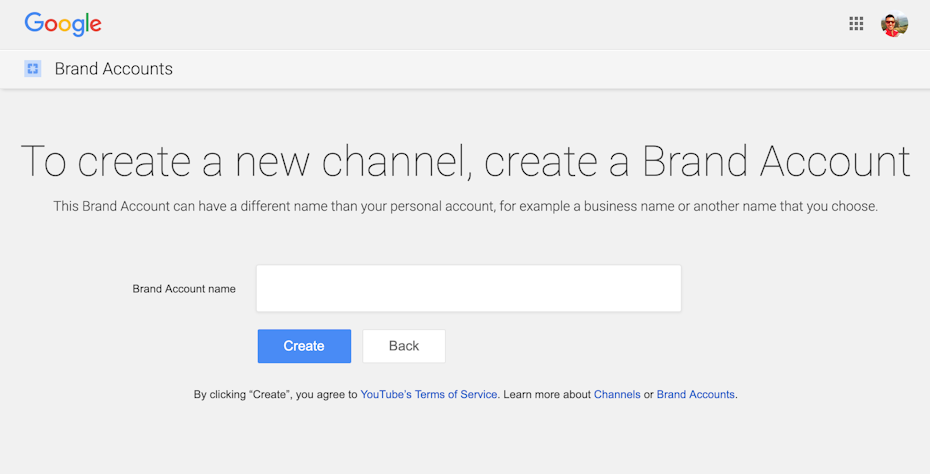The width and height of the screenshot is (930, 474).
Task: Open YouTube's Terms of Service link
Action: coord(428,395)
